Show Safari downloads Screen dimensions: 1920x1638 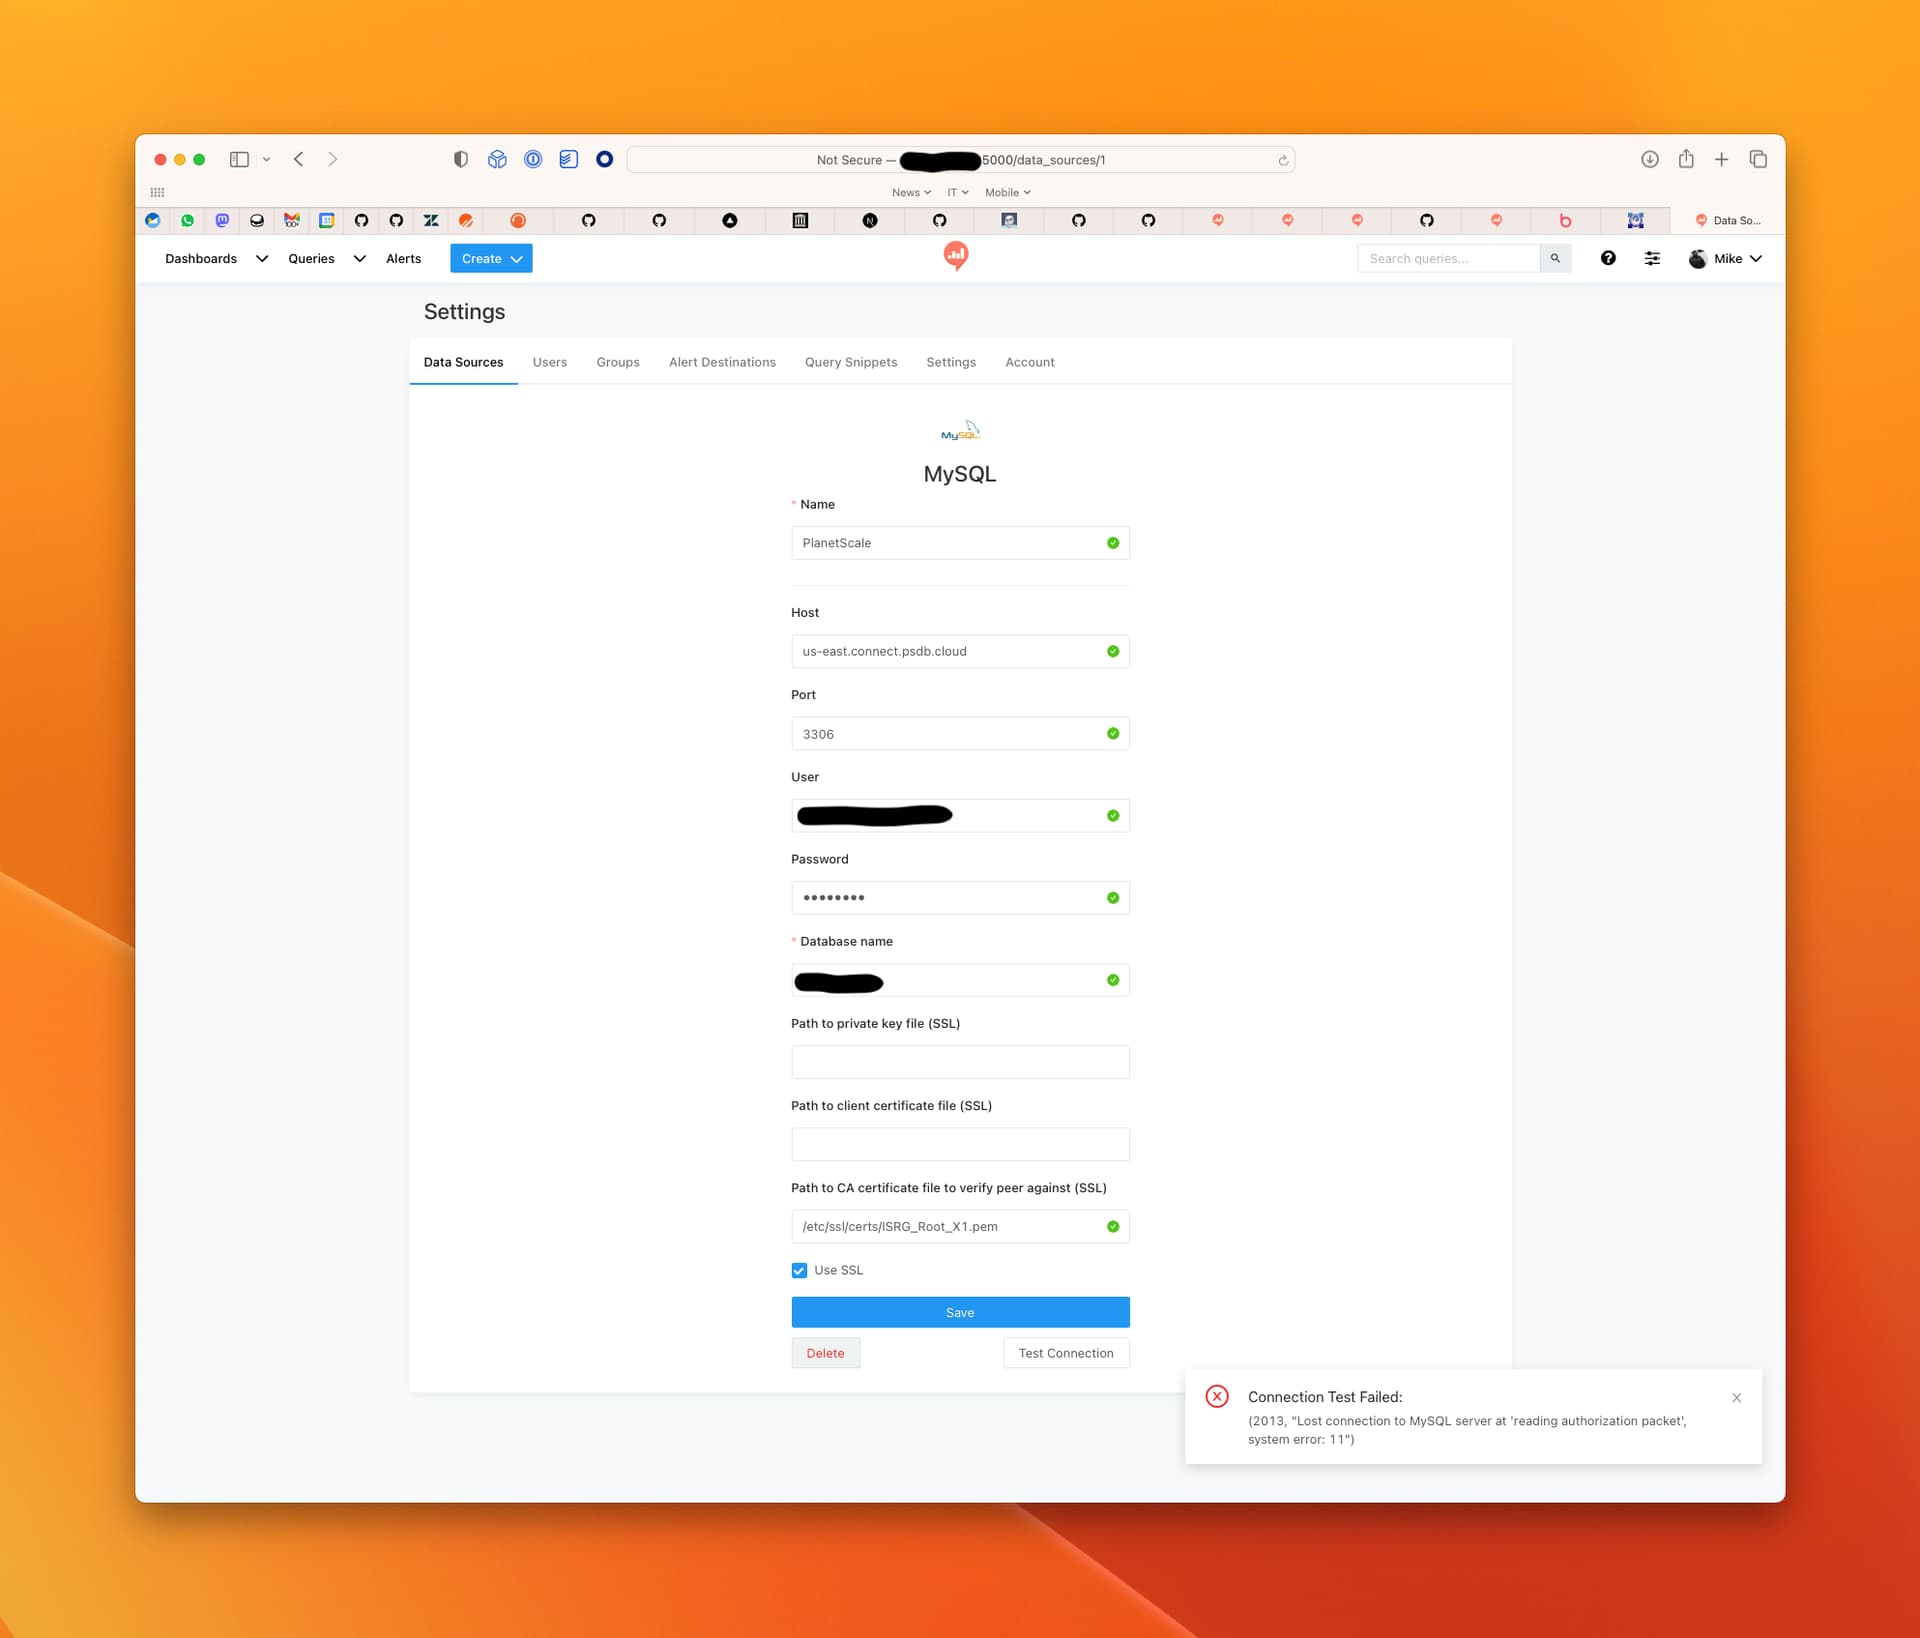point(1650,160)
